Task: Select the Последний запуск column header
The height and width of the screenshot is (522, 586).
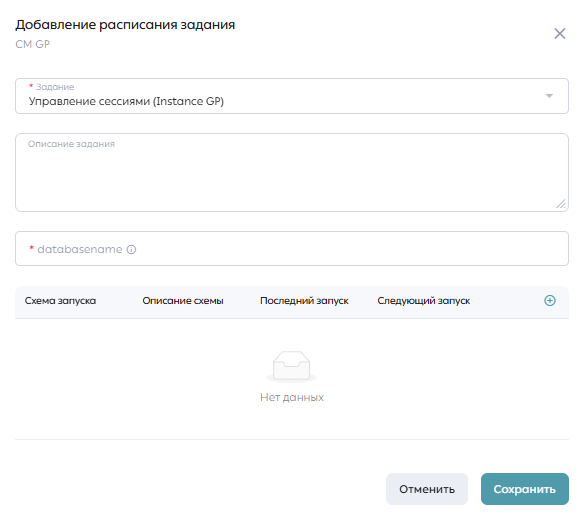Action: [x=304, y=301]
